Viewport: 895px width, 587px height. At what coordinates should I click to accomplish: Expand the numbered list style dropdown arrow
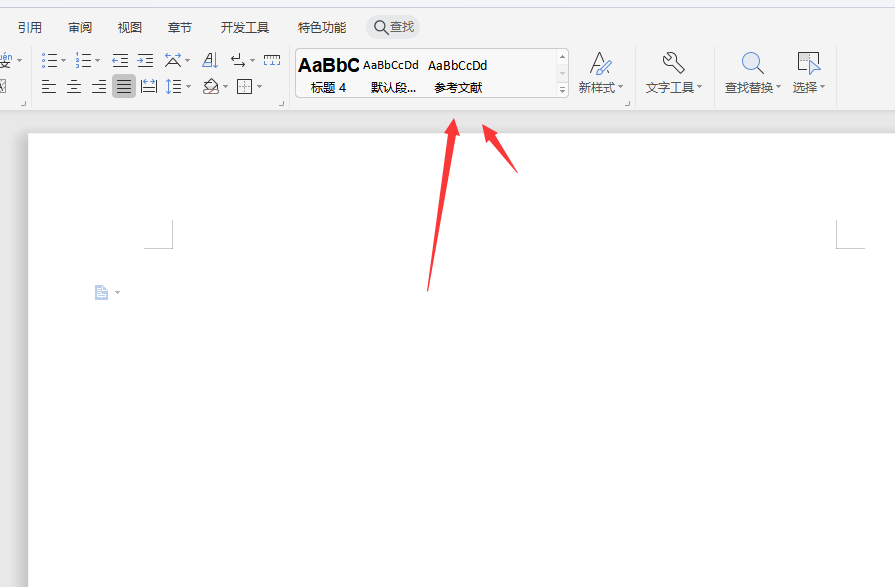98,61
